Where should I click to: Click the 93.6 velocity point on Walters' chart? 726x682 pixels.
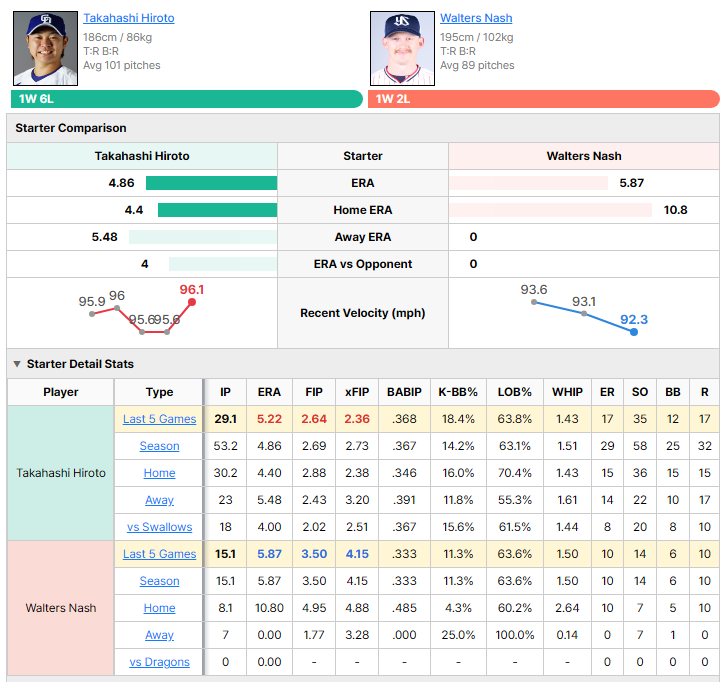click(x=534, y=302)
